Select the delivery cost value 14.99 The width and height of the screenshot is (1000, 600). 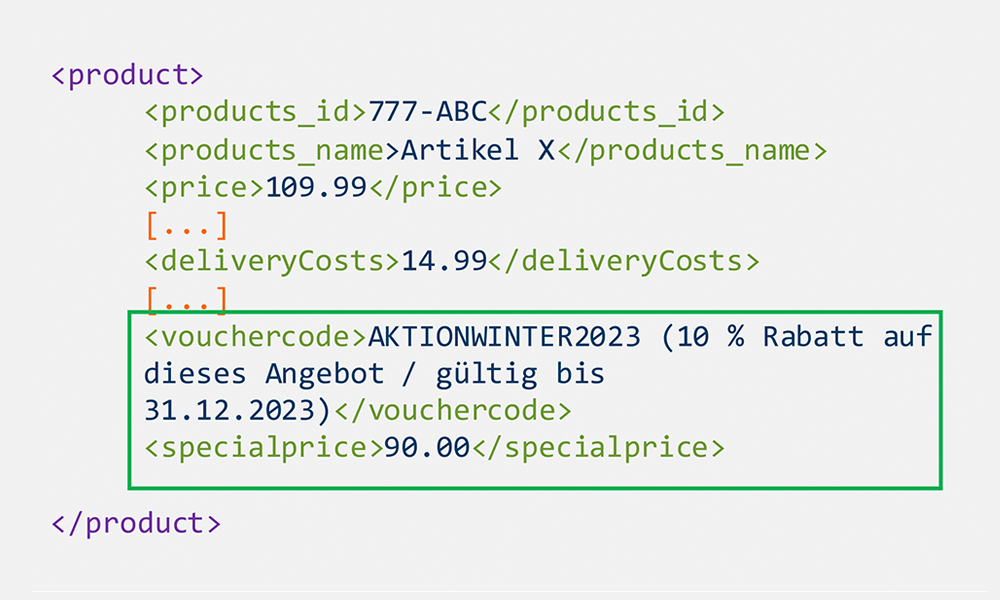(444, 261)
